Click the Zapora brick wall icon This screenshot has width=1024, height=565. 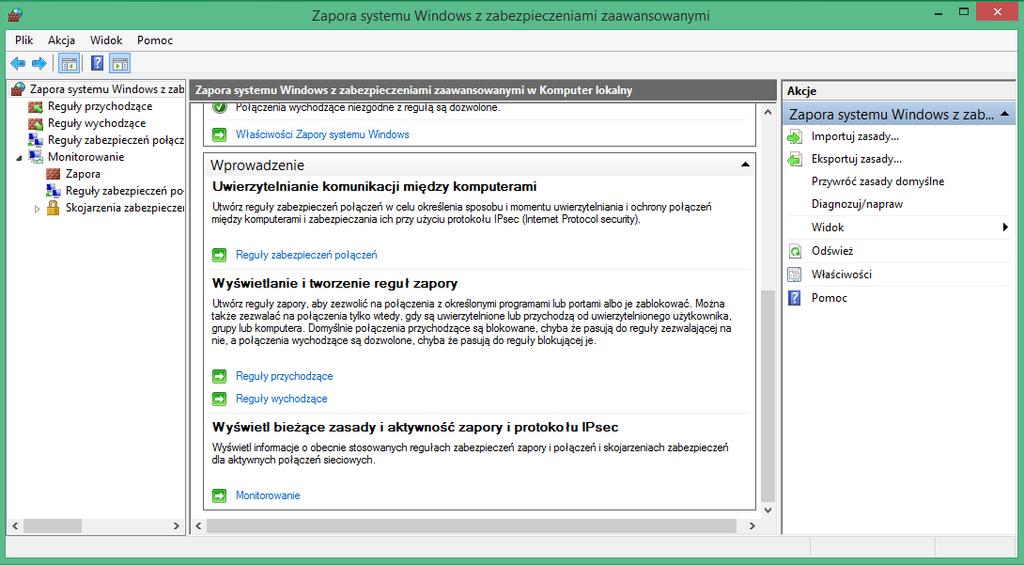point(54,174)
